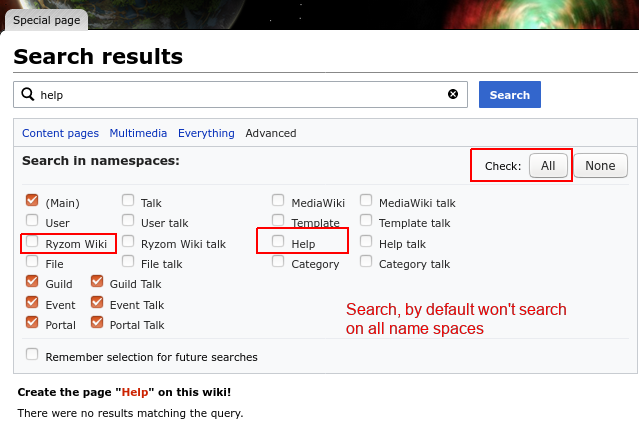Click the clear search text icon
639x436 pixels.
coord(453,95)
